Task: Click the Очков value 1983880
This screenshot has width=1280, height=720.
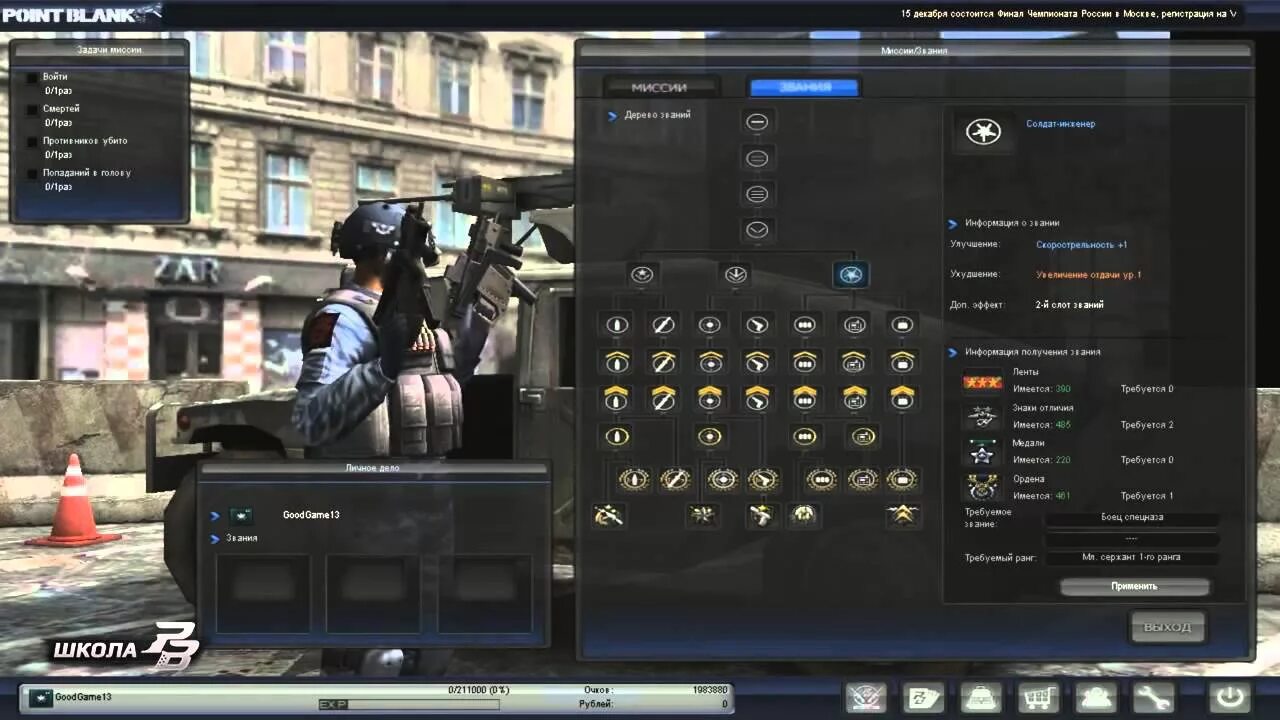Action: point(710,690)
